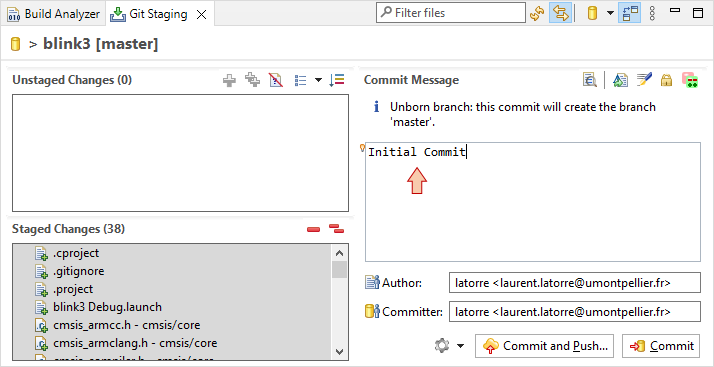Click the Committer input field

click(575, 312)
